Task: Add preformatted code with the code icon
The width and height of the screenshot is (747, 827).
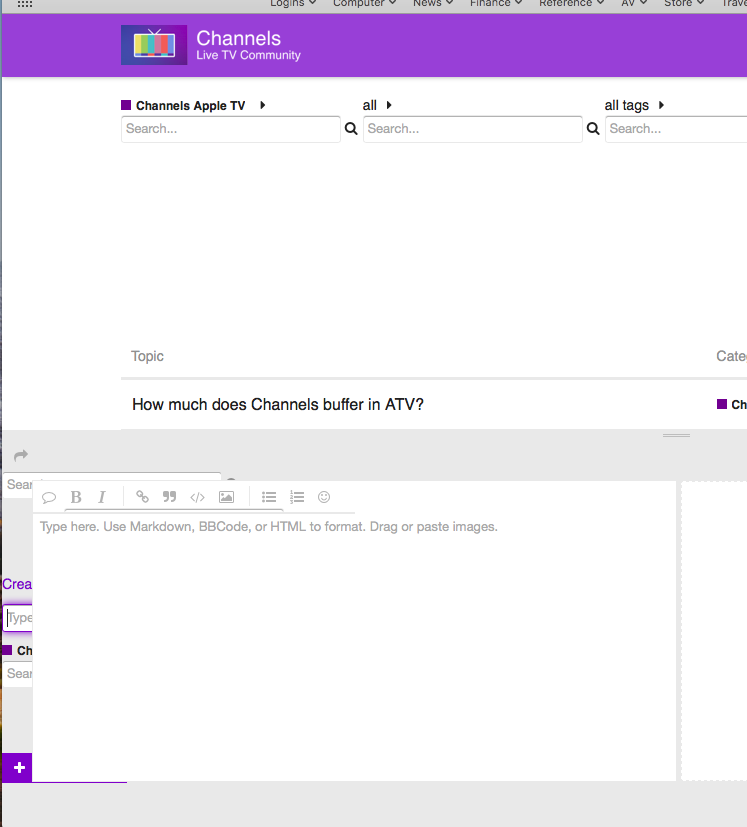Action: 197,497
